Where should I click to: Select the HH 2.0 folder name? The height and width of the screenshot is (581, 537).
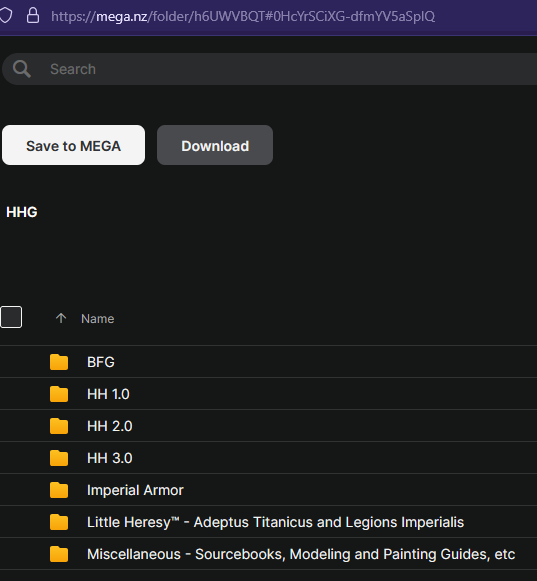110,426
